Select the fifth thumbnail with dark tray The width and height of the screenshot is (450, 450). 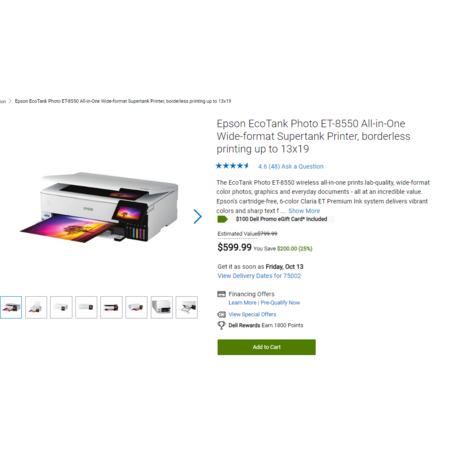tap(111, 307)
